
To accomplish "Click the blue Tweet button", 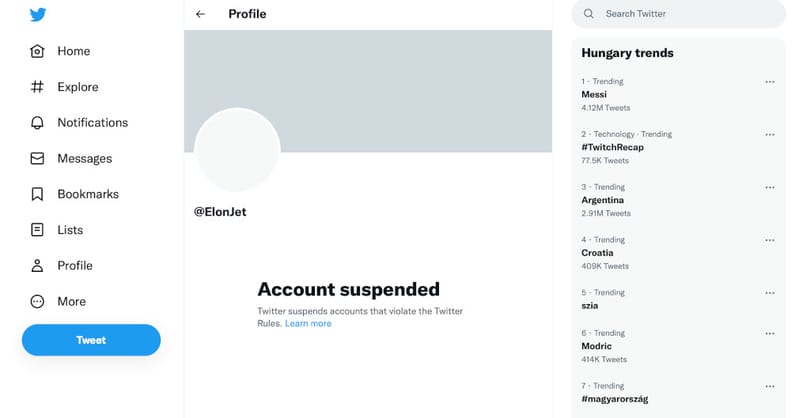I will (x=91, y=340).
